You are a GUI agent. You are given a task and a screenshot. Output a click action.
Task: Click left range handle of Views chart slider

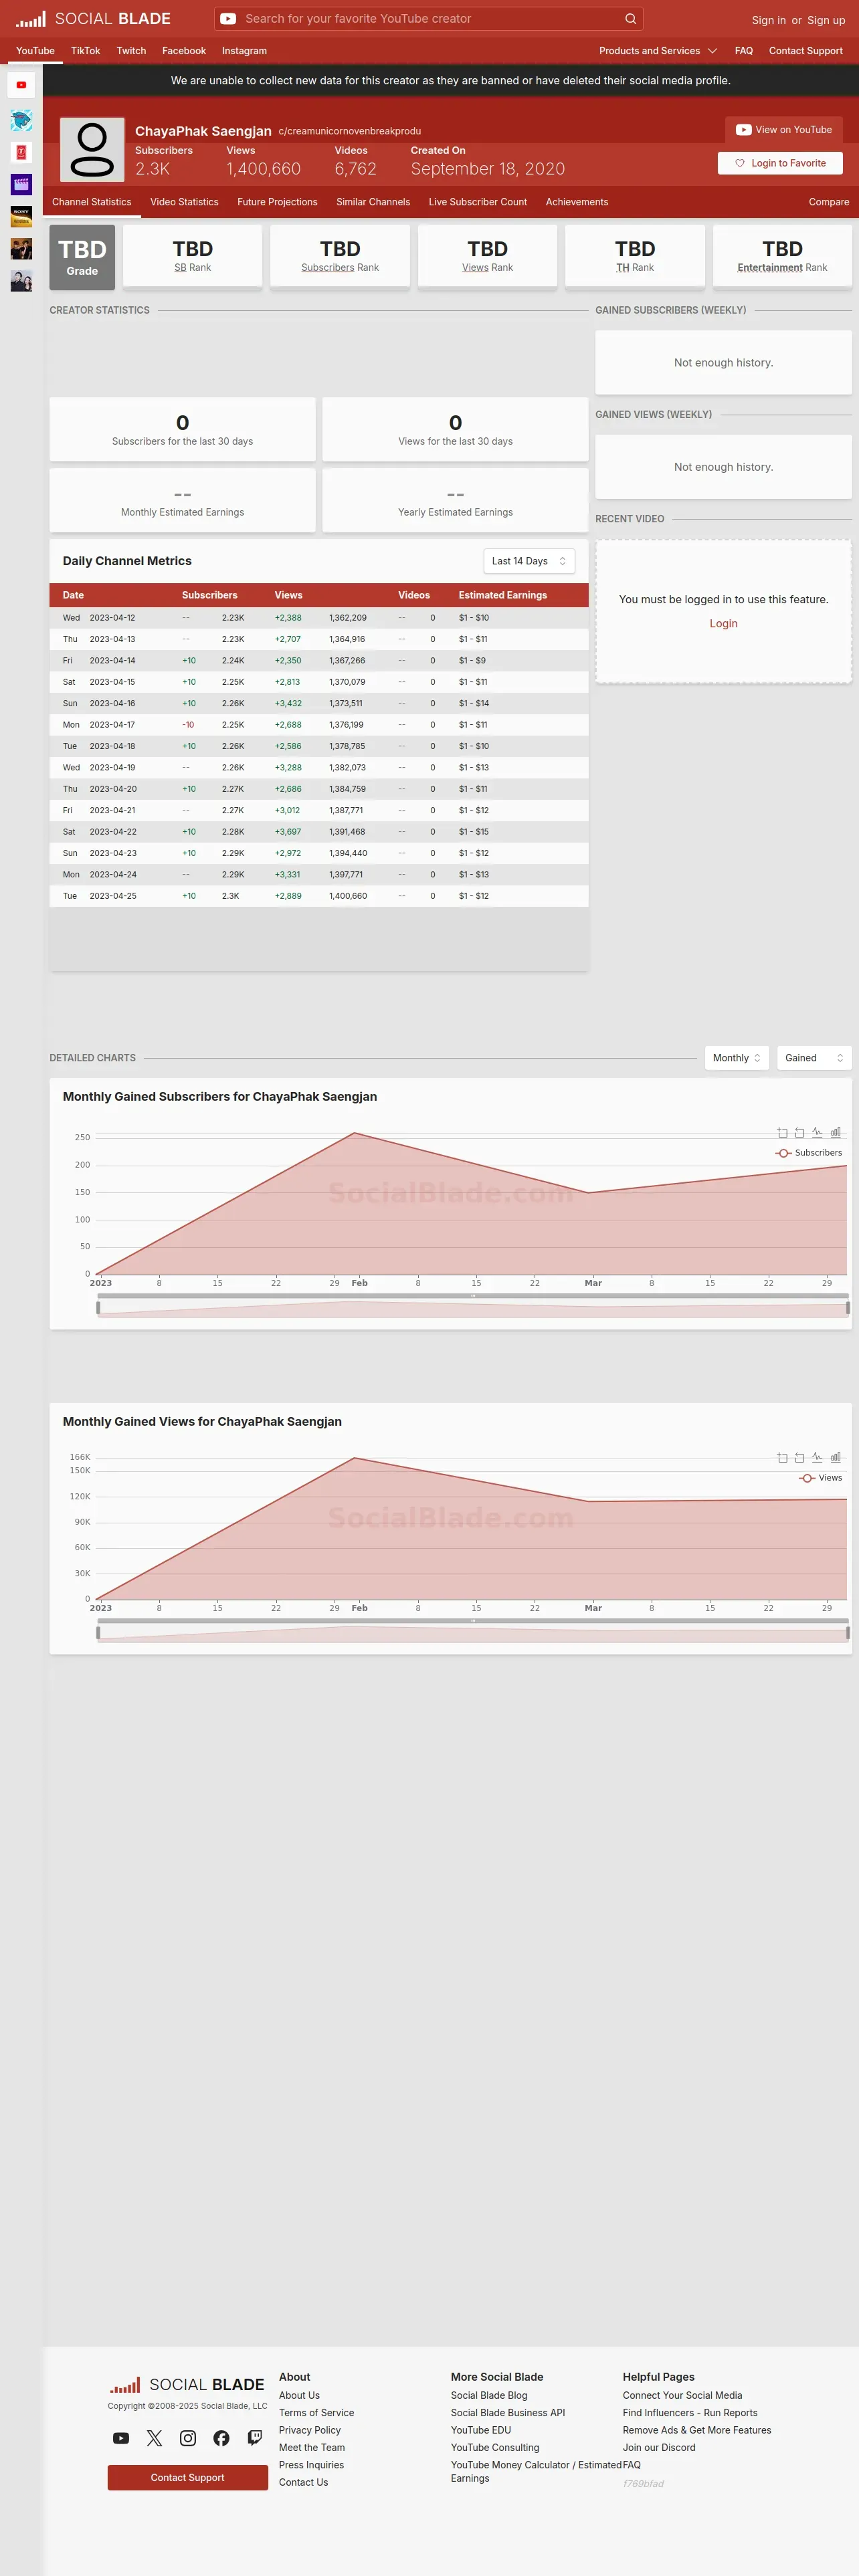coord(98,1632)
